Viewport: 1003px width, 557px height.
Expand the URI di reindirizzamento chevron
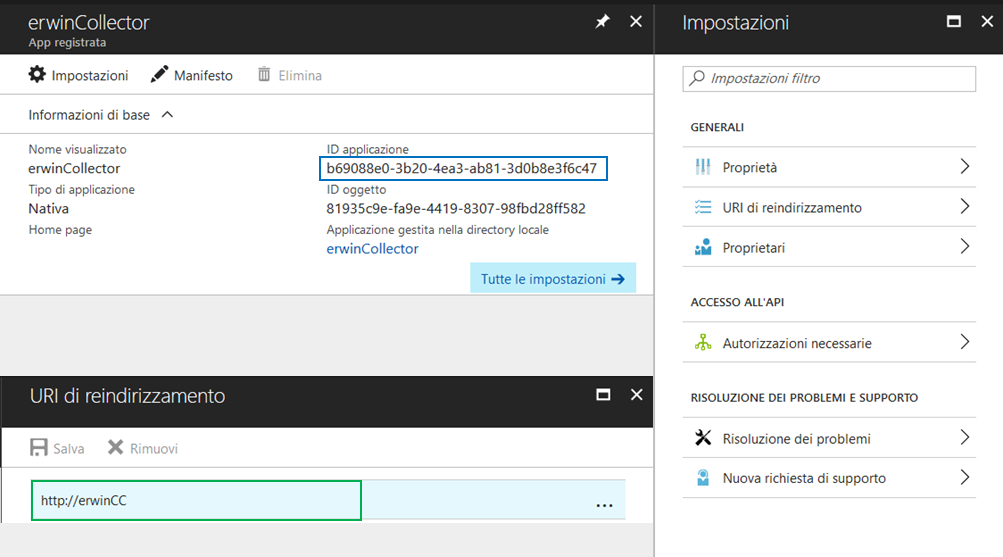(x=964, y=207)
